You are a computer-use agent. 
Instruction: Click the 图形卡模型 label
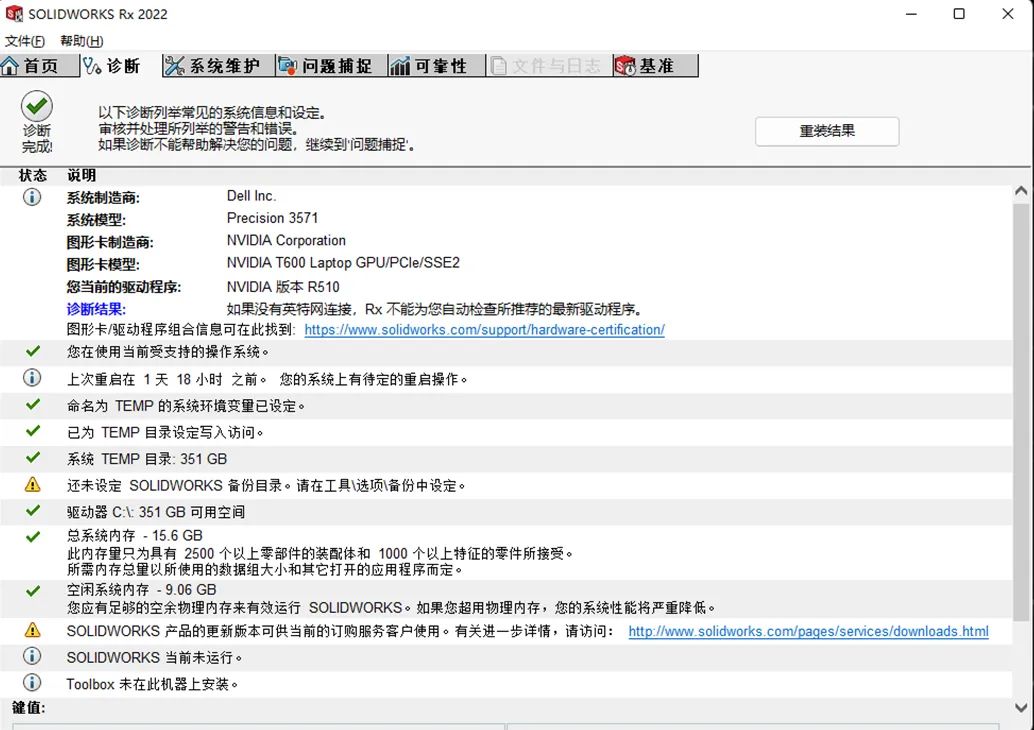point(103,265)
